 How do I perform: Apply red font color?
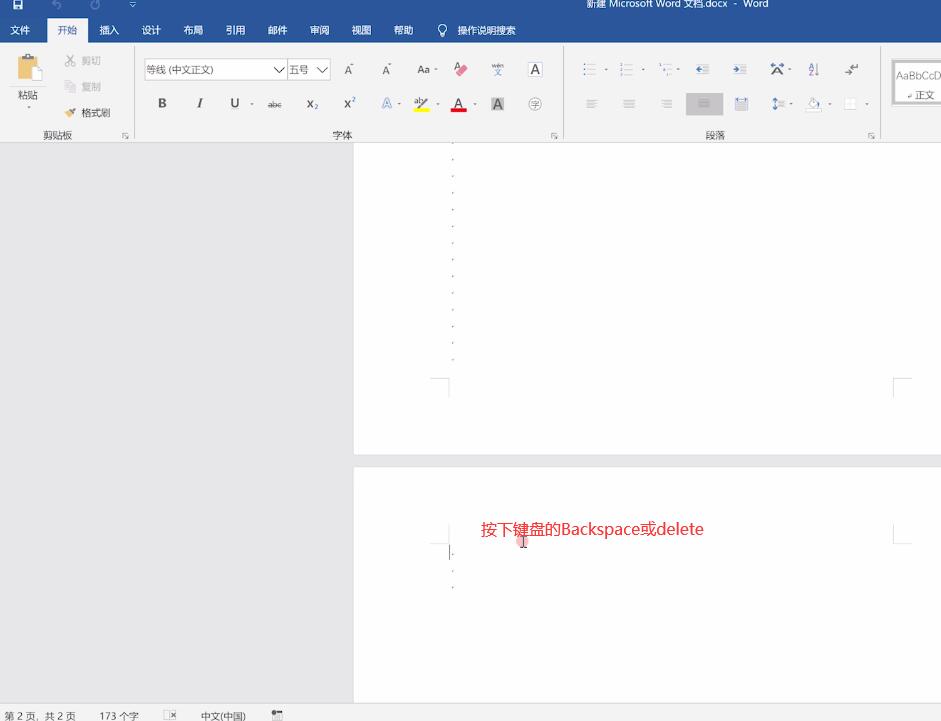[x=458, y=104]
